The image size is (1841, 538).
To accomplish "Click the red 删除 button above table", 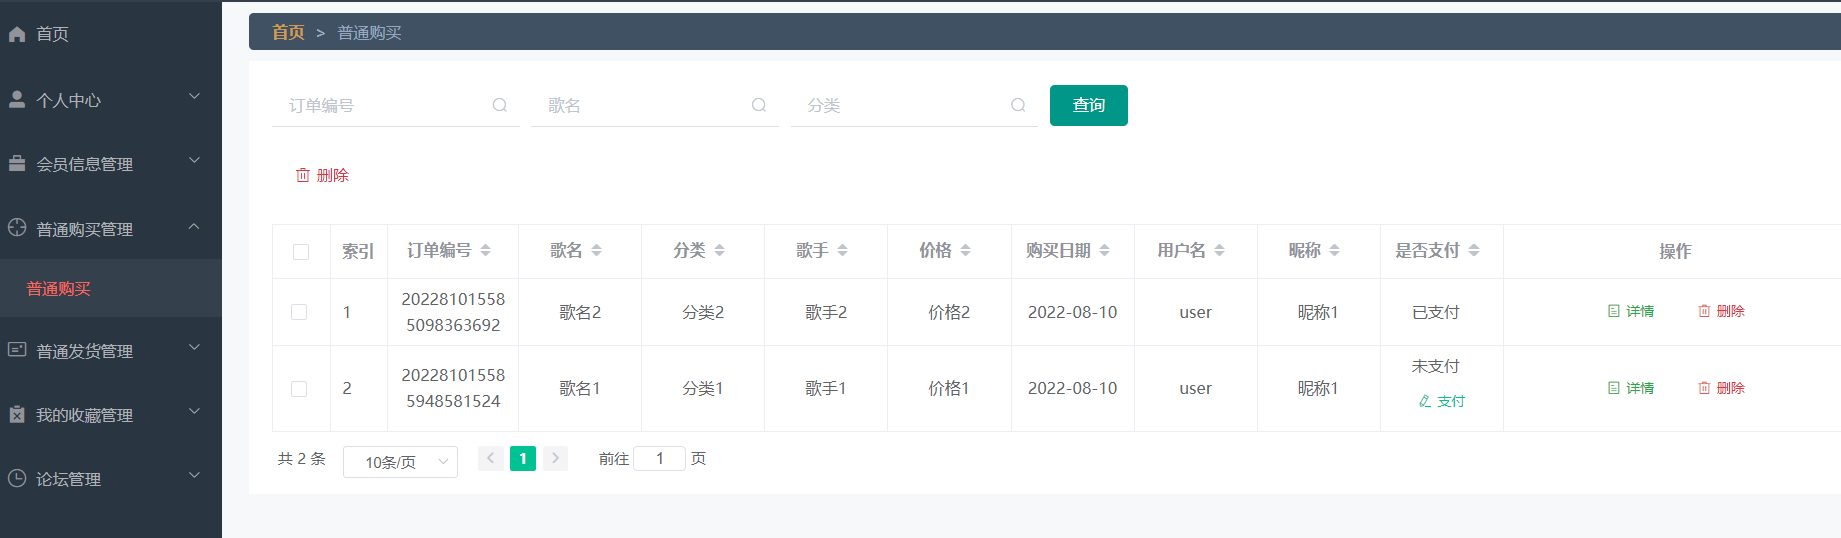I will pyautogui.click(x=322, y=175).
